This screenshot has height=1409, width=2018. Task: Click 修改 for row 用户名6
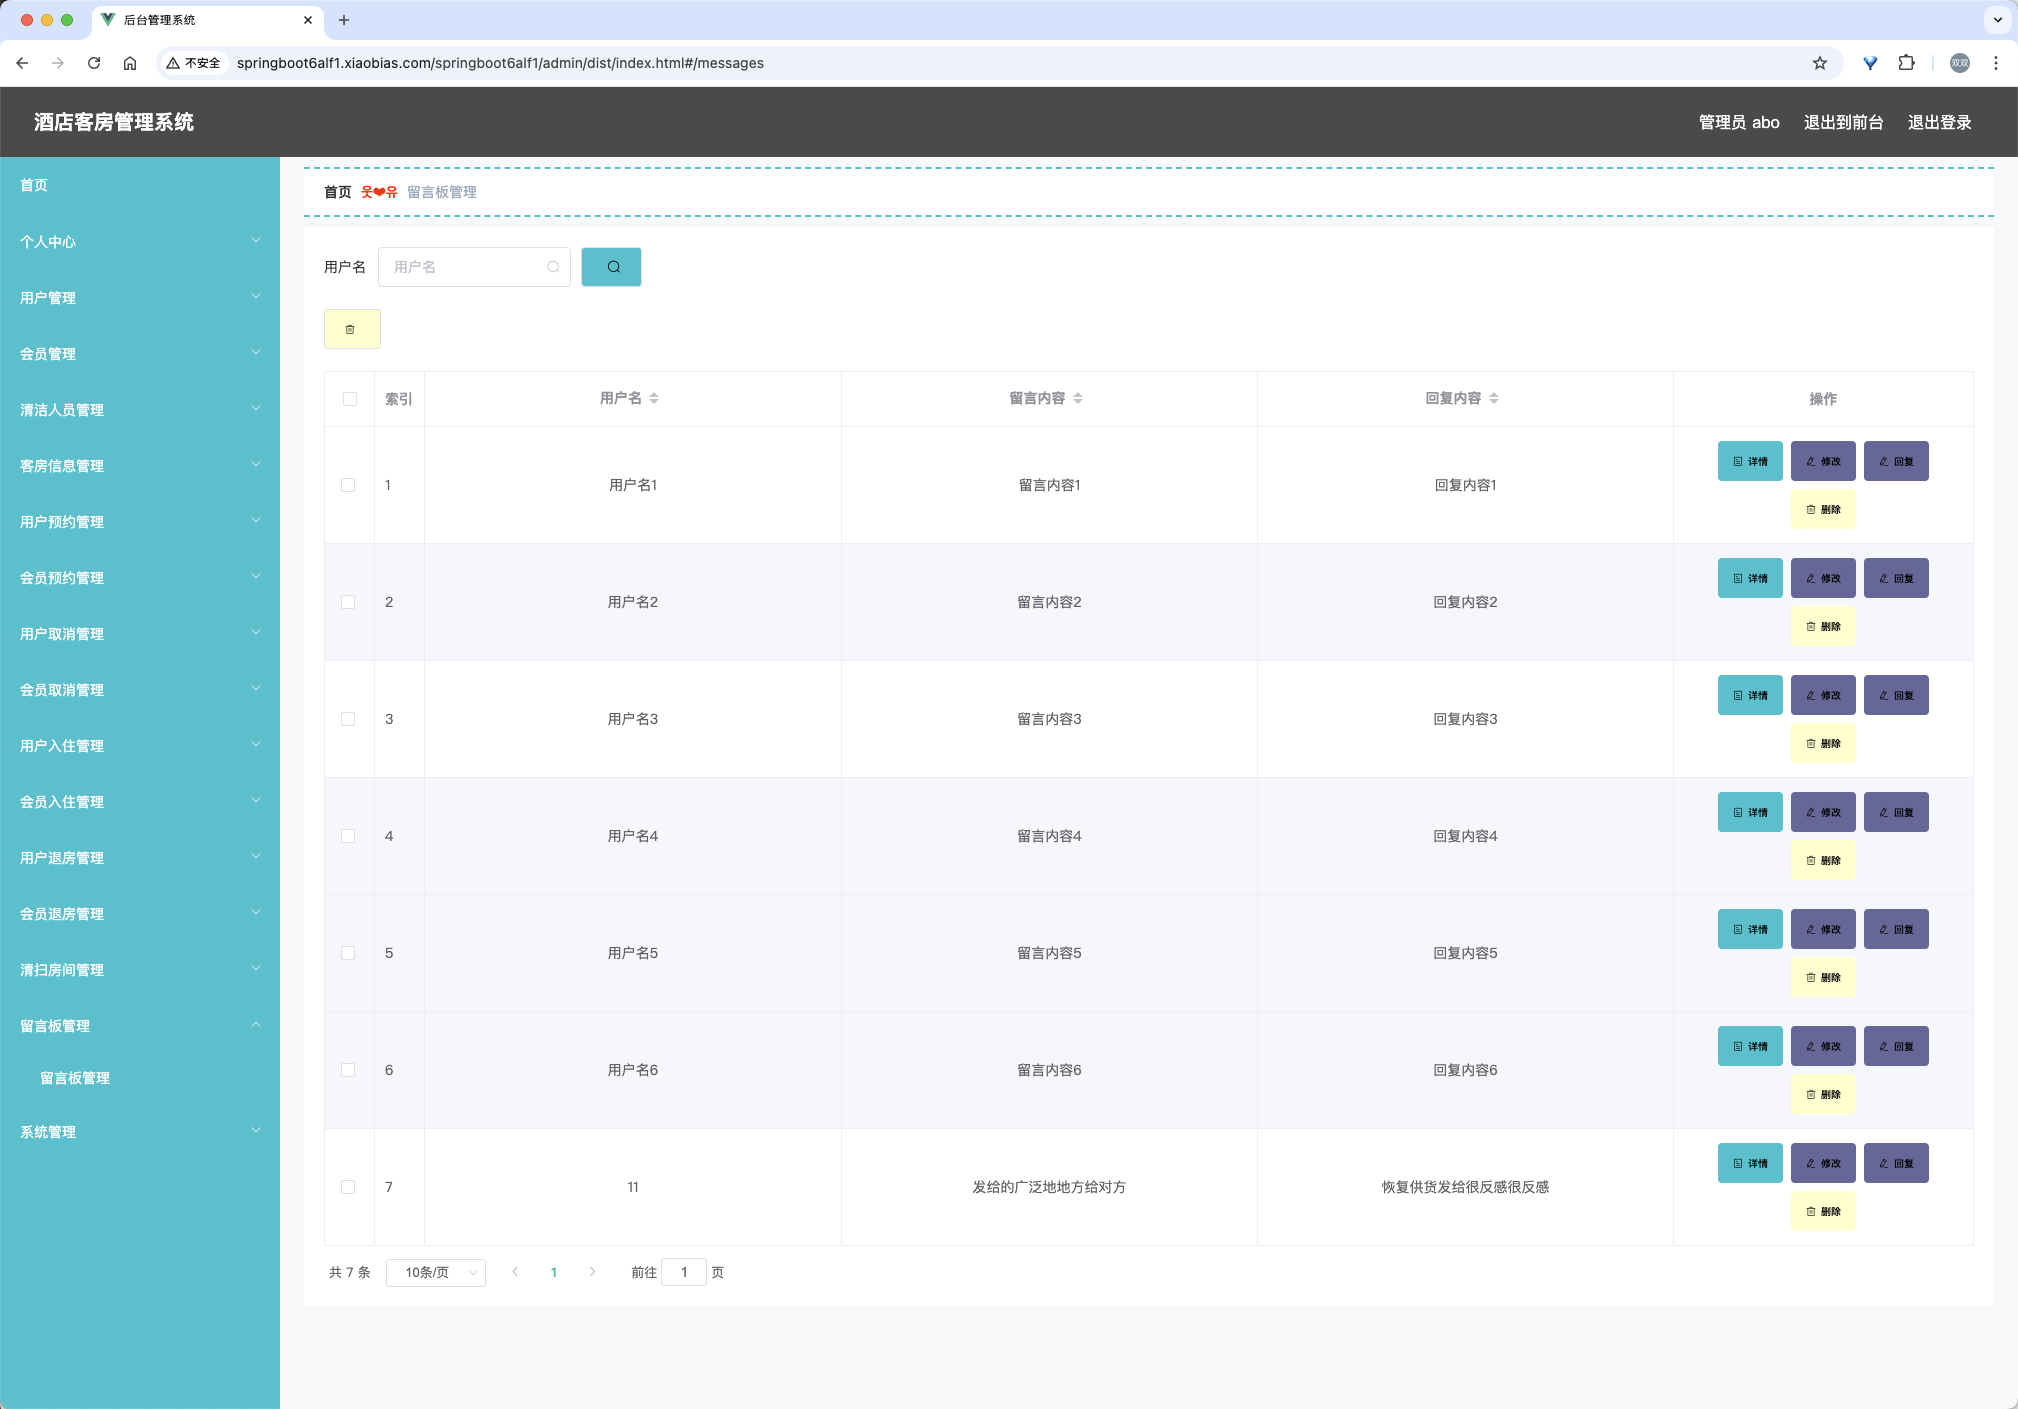click(x=1823, y=1046)
